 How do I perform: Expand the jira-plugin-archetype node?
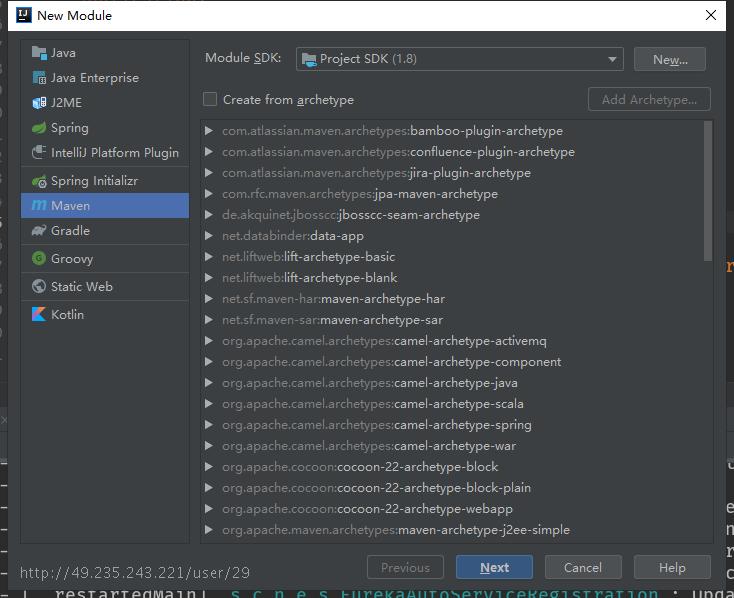(209, 173)
